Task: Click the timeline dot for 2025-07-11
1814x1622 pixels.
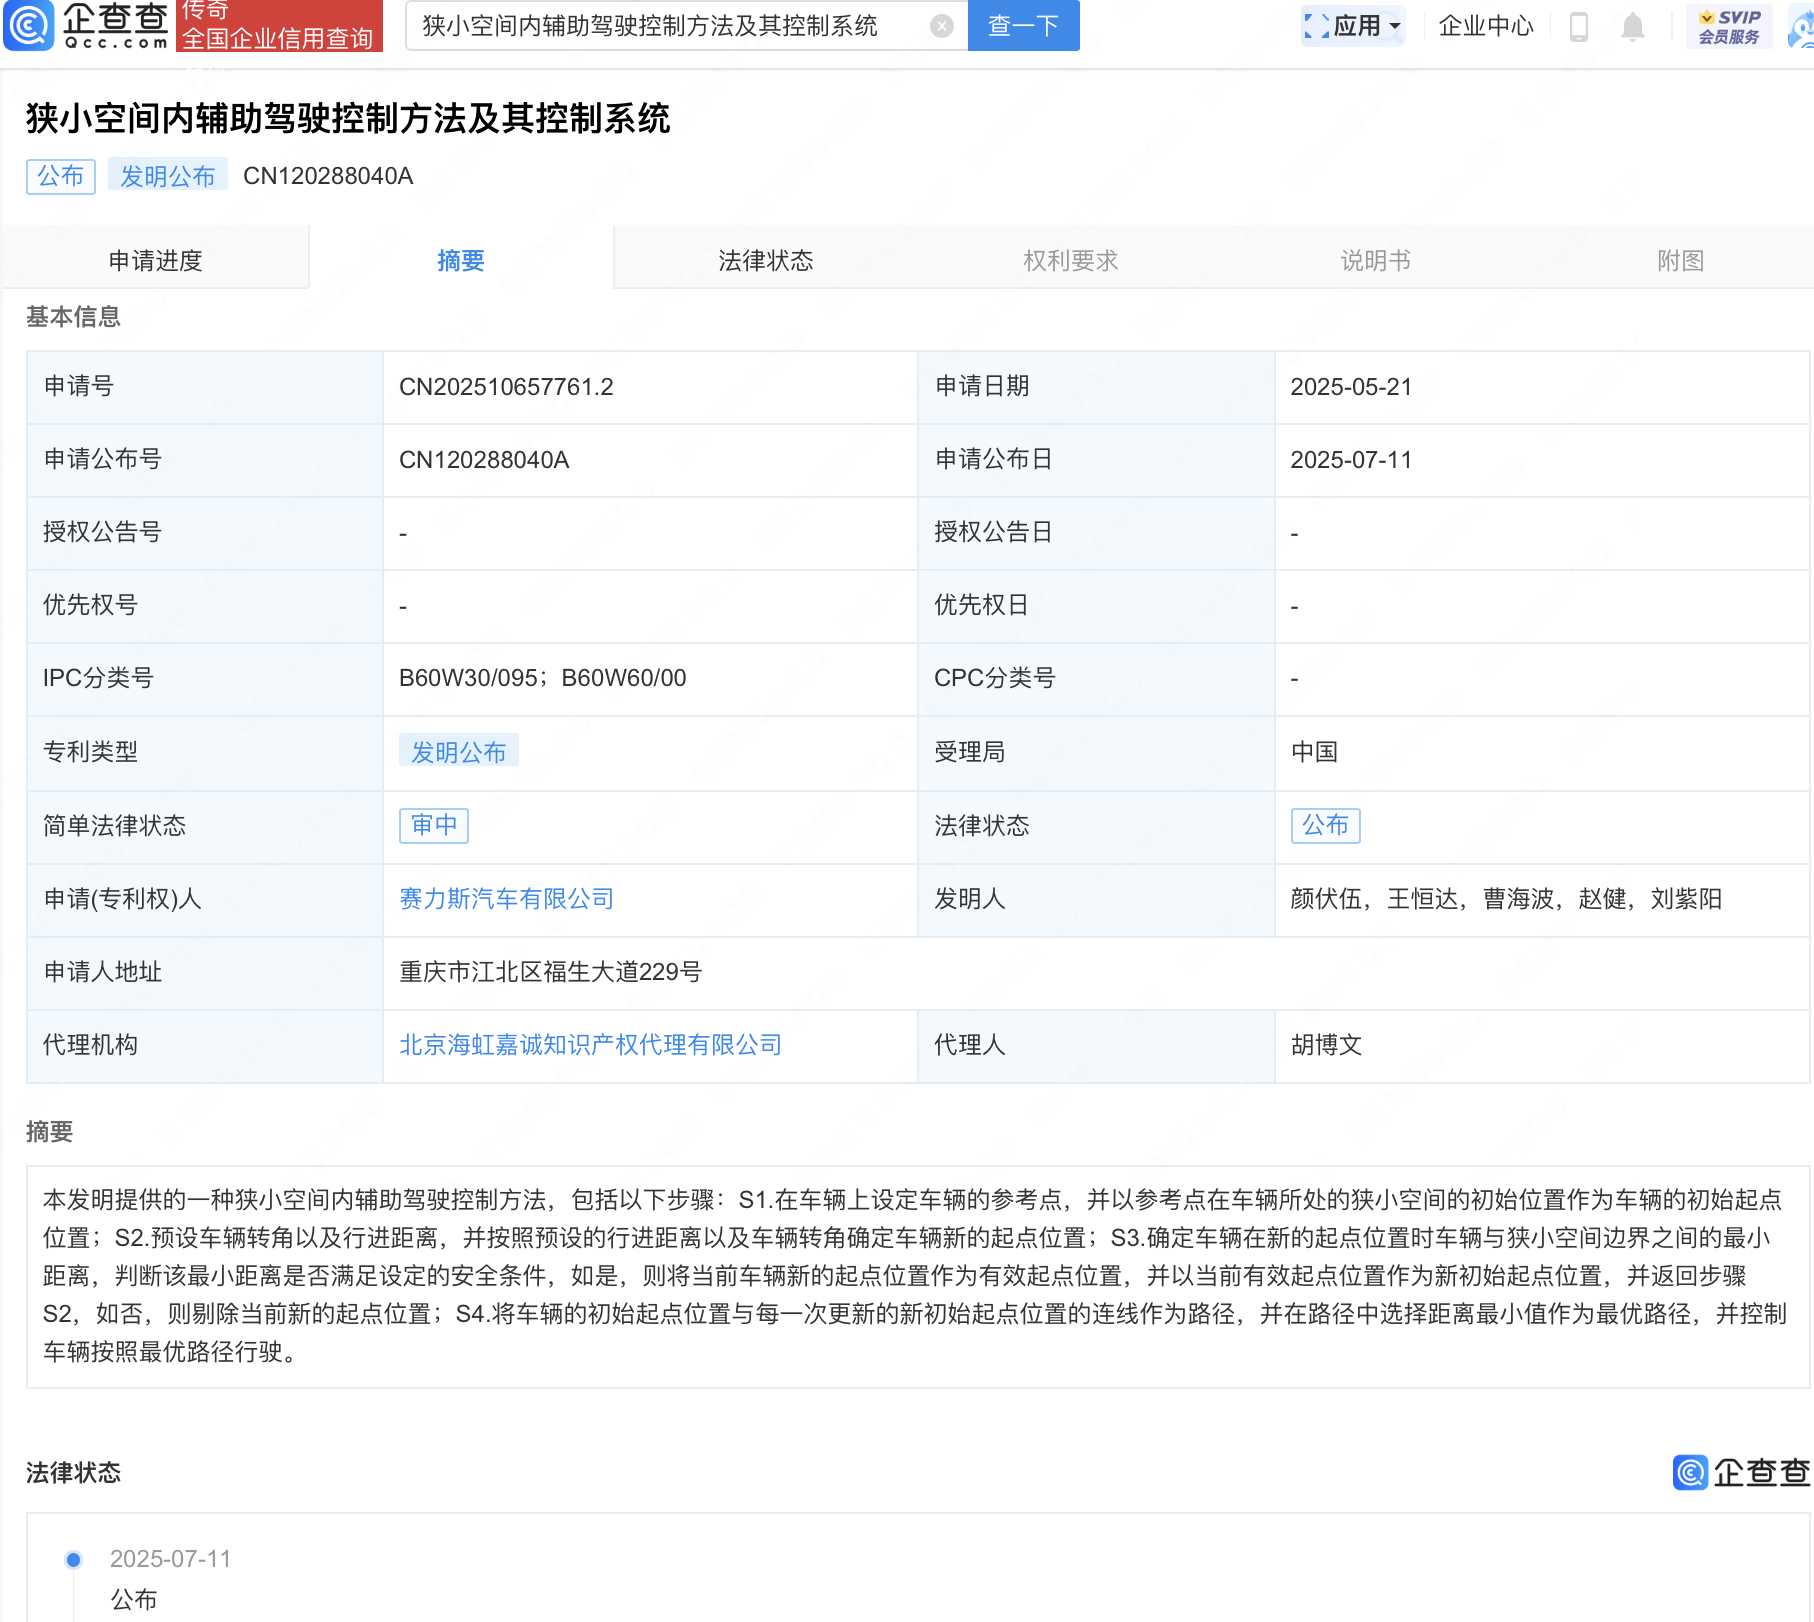Action: coord(73,1559)
